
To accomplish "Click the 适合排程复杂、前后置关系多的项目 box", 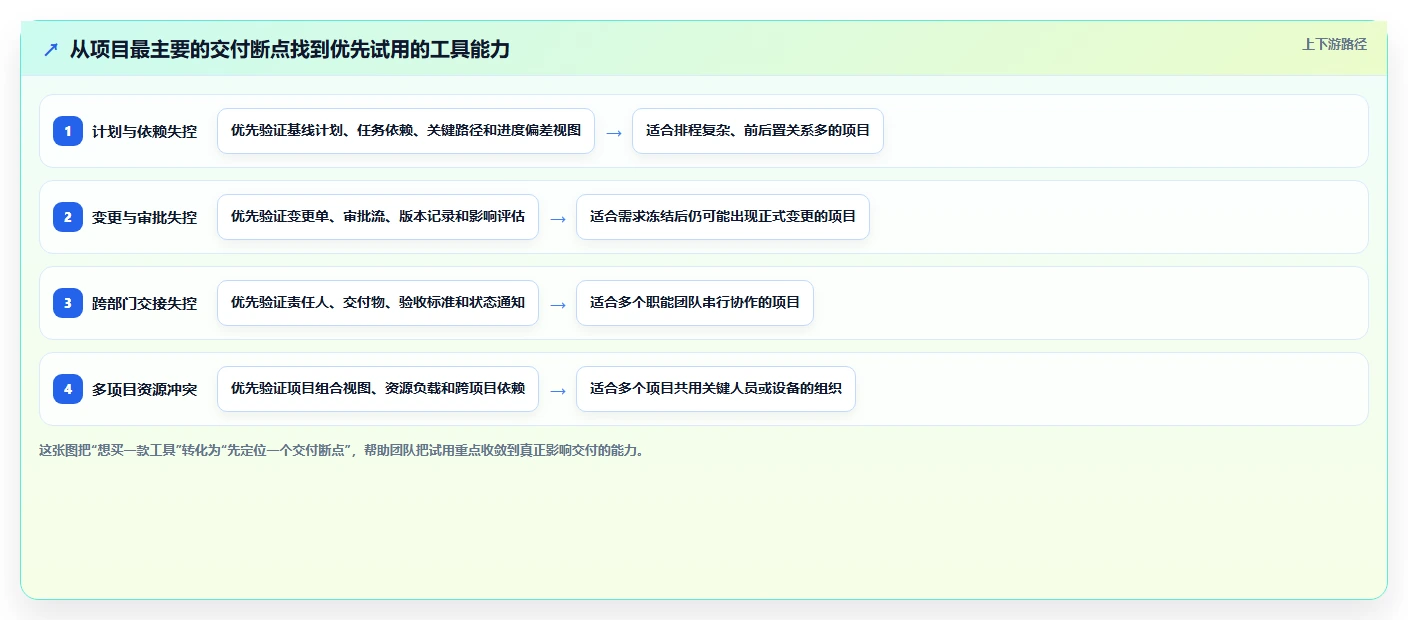I will click(x=758, y=131).
